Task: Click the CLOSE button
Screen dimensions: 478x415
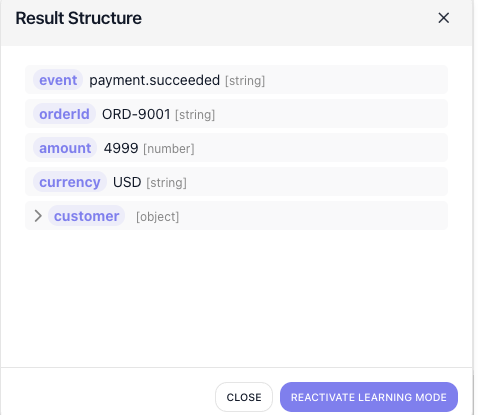Action: 244,397
